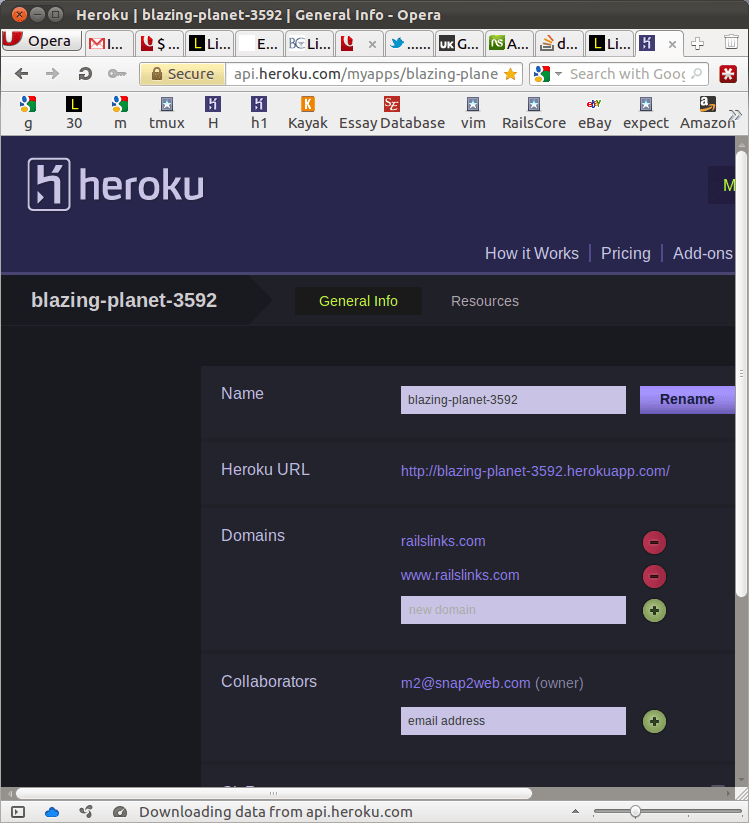The width and height of the screenshot is (749, 823).
Task: Add new domain with plus button
Action: [654, 610]
